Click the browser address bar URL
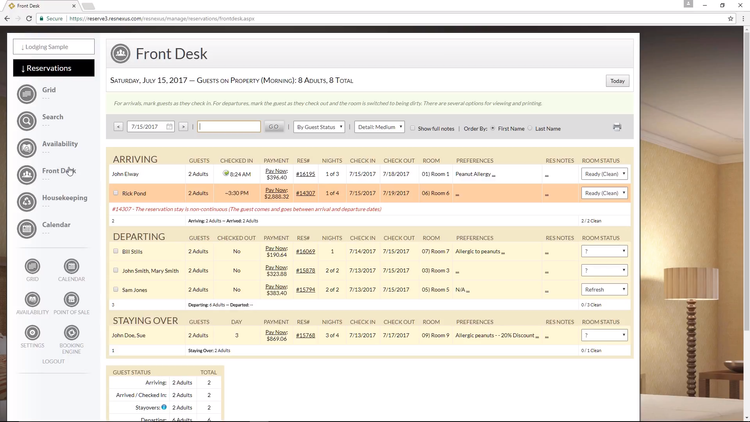750x422 pixels. [162, 19]
